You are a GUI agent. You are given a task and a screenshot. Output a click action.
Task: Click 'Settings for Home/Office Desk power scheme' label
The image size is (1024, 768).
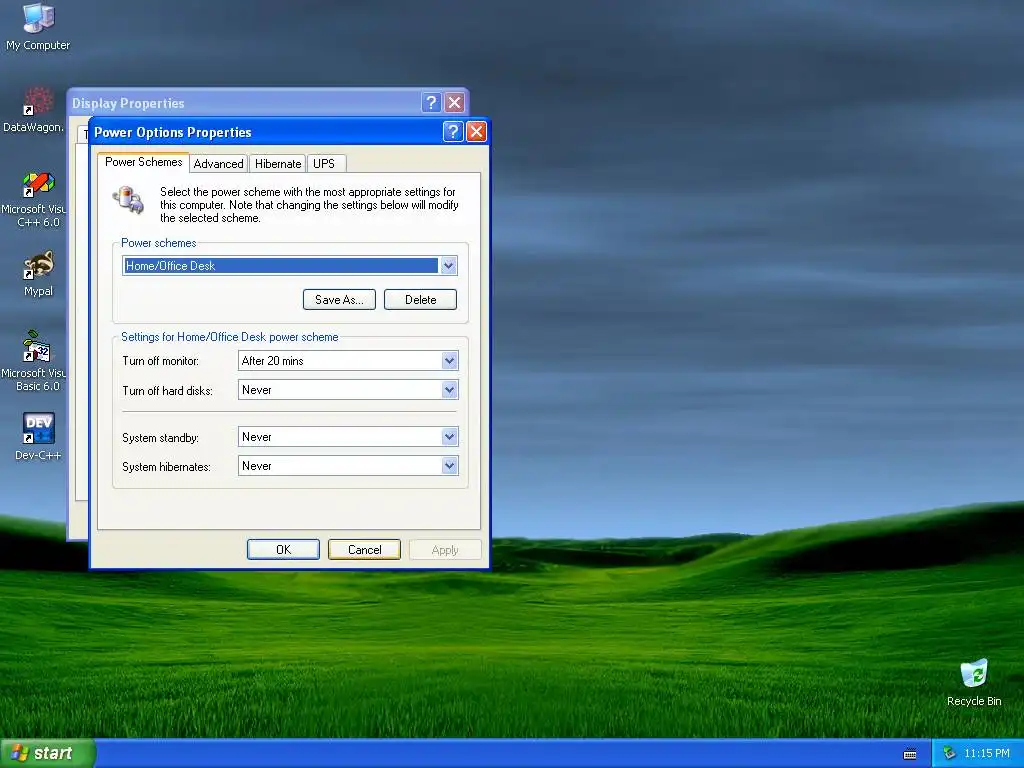click(x=229, y=337)
